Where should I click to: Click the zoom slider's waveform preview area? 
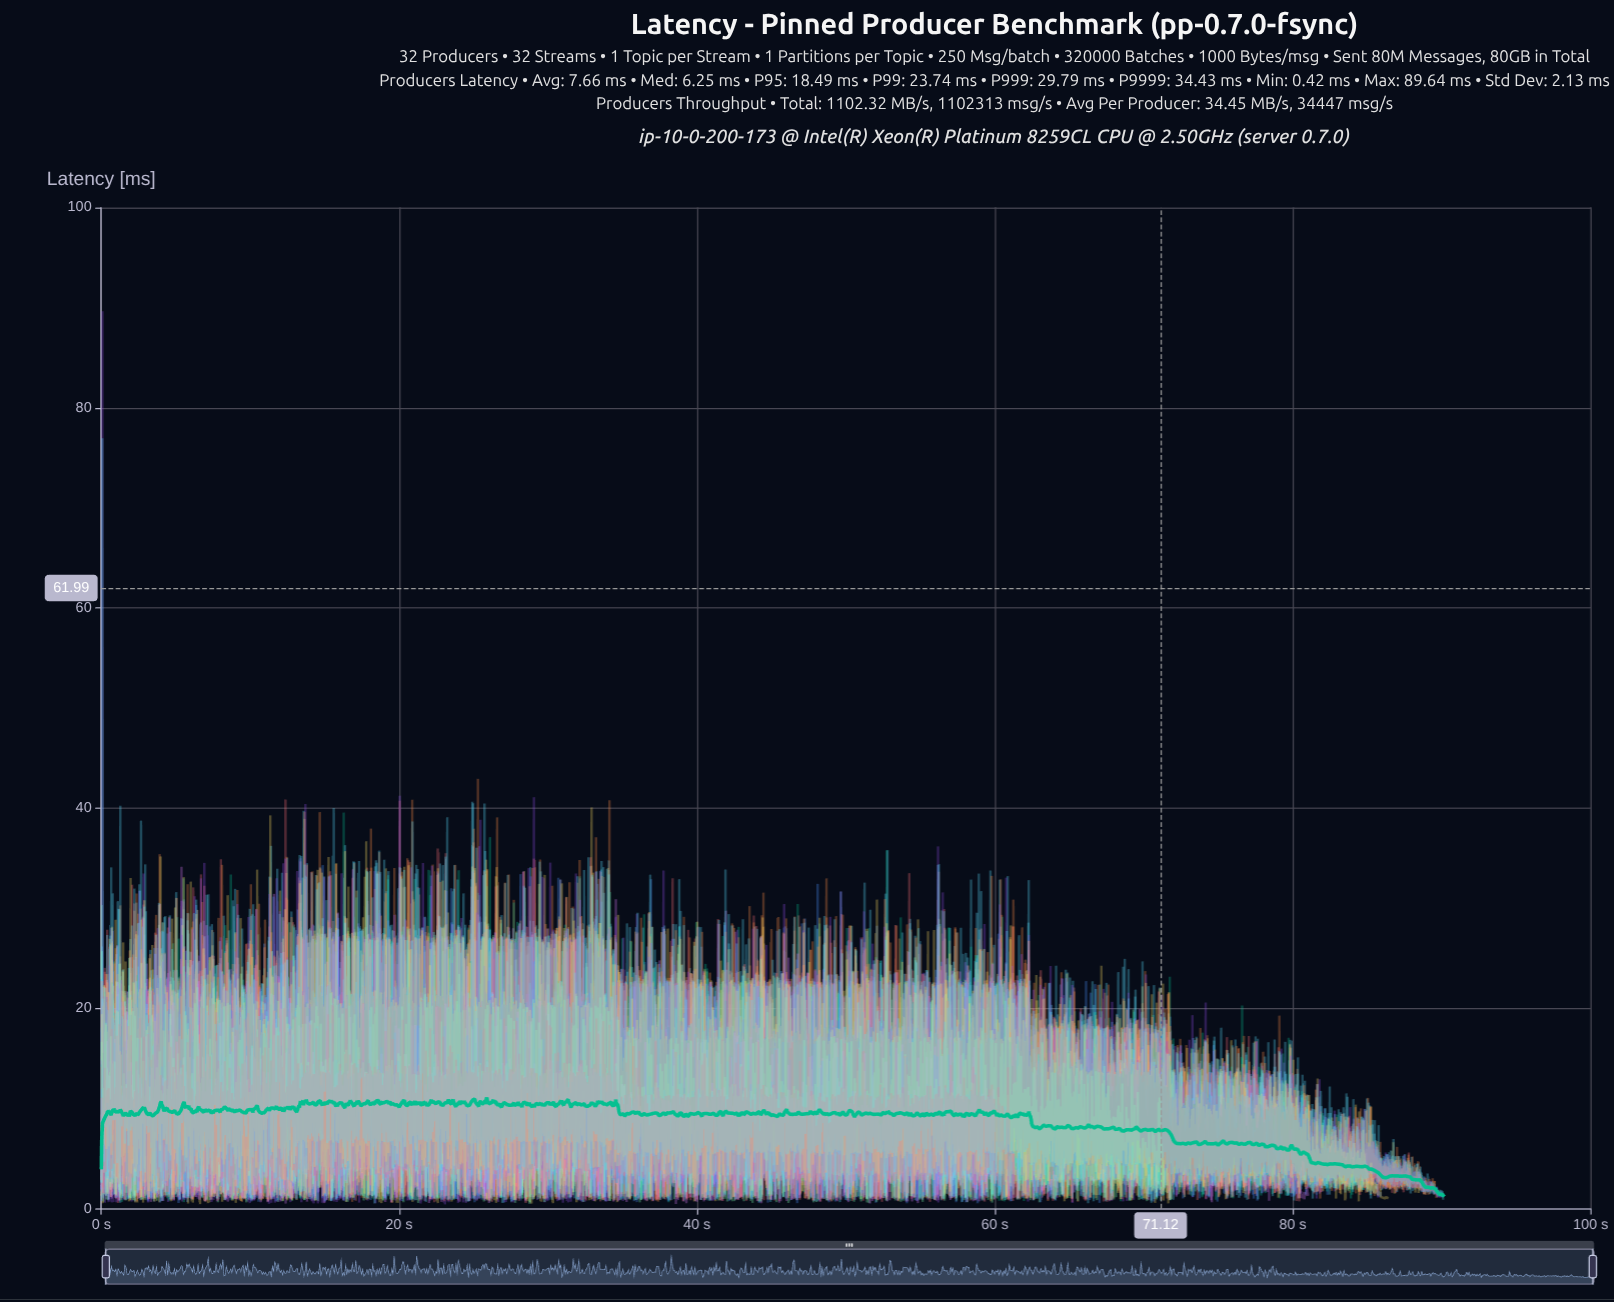click(849, 1268)
